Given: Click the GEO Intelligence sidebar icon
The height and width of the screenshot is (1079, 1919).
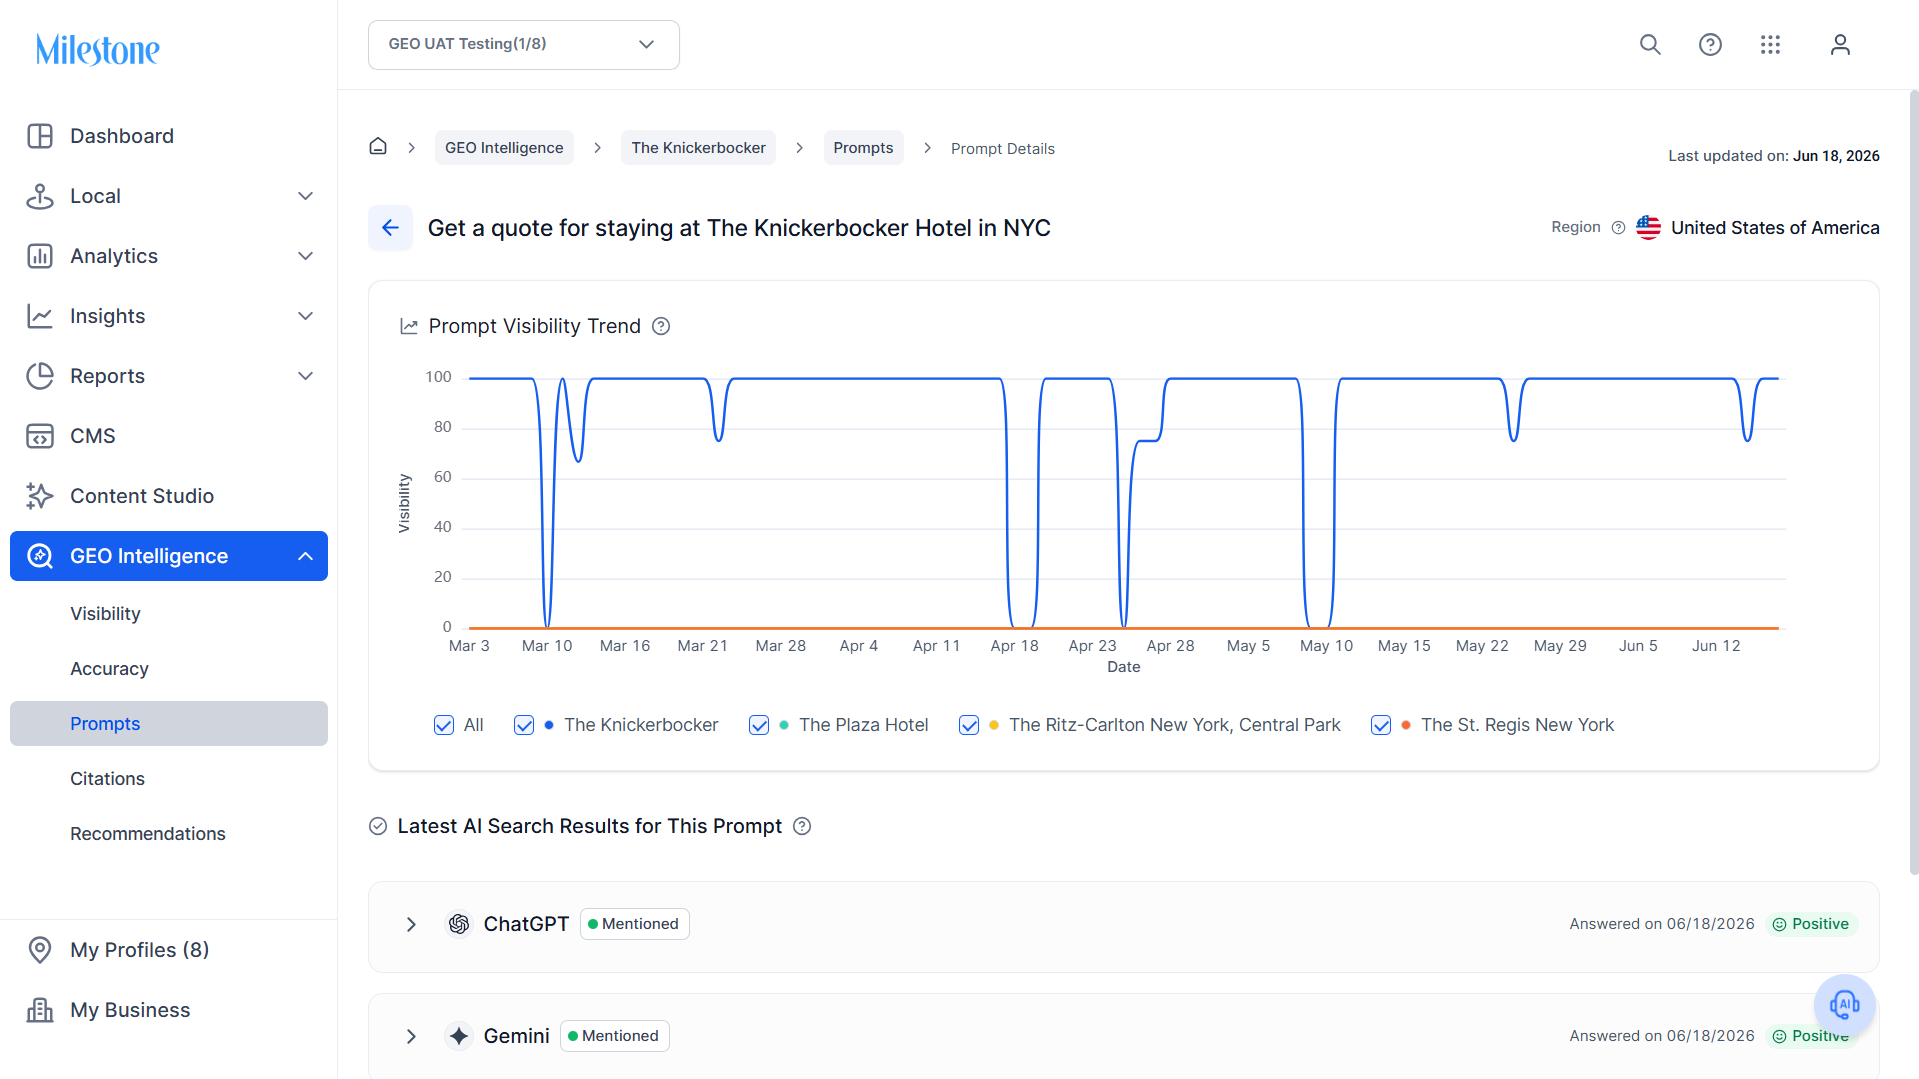Looking at the screenshot, I should coord(40,556).
